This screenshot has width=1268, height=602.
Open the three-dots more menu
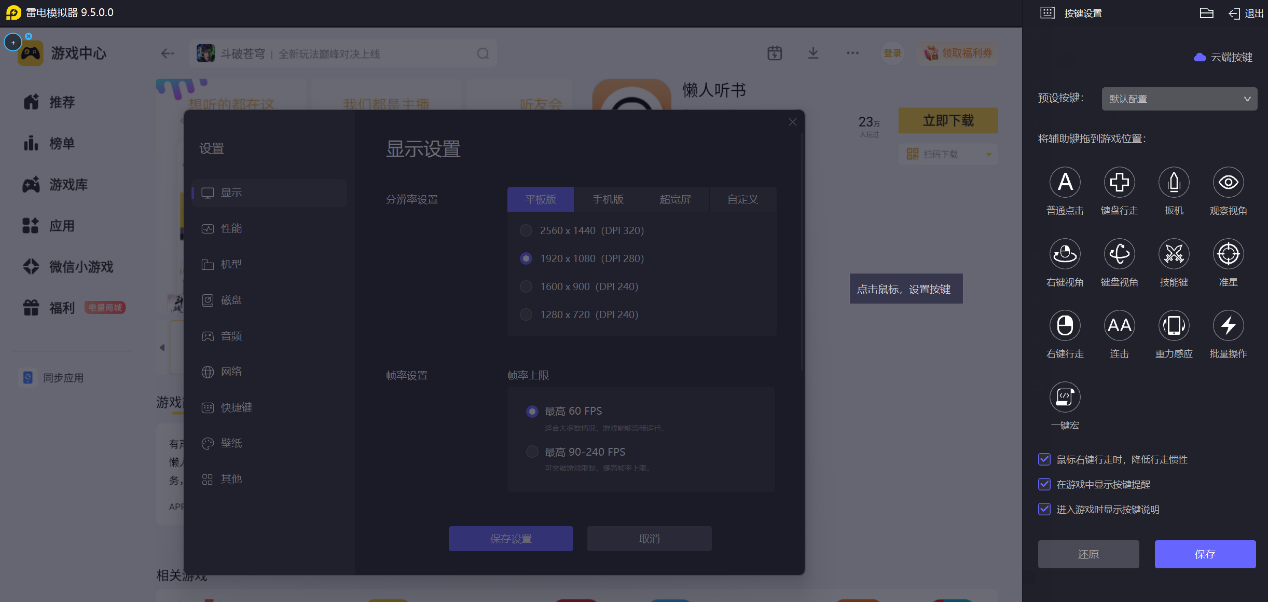pyautogui.click(x=852, y=53)
